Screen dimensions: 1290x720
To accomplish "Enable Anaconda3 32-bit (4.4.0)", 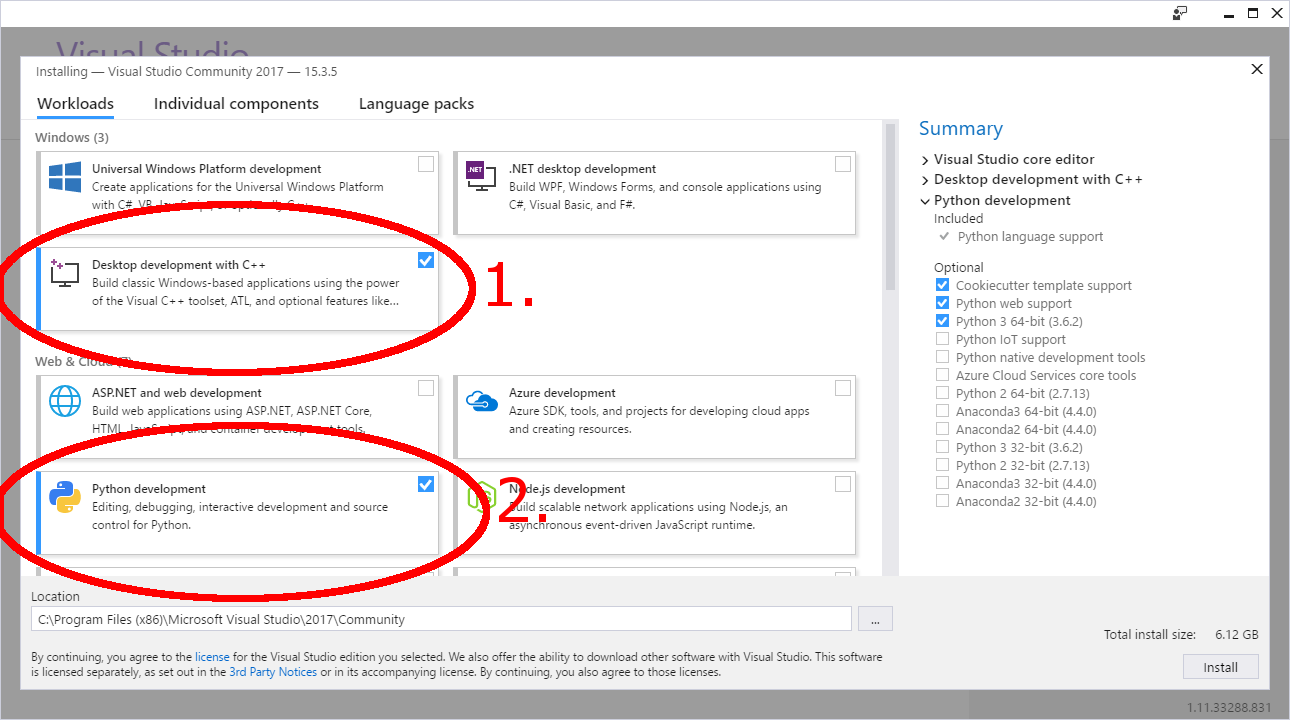I will [x=942, y=483].
